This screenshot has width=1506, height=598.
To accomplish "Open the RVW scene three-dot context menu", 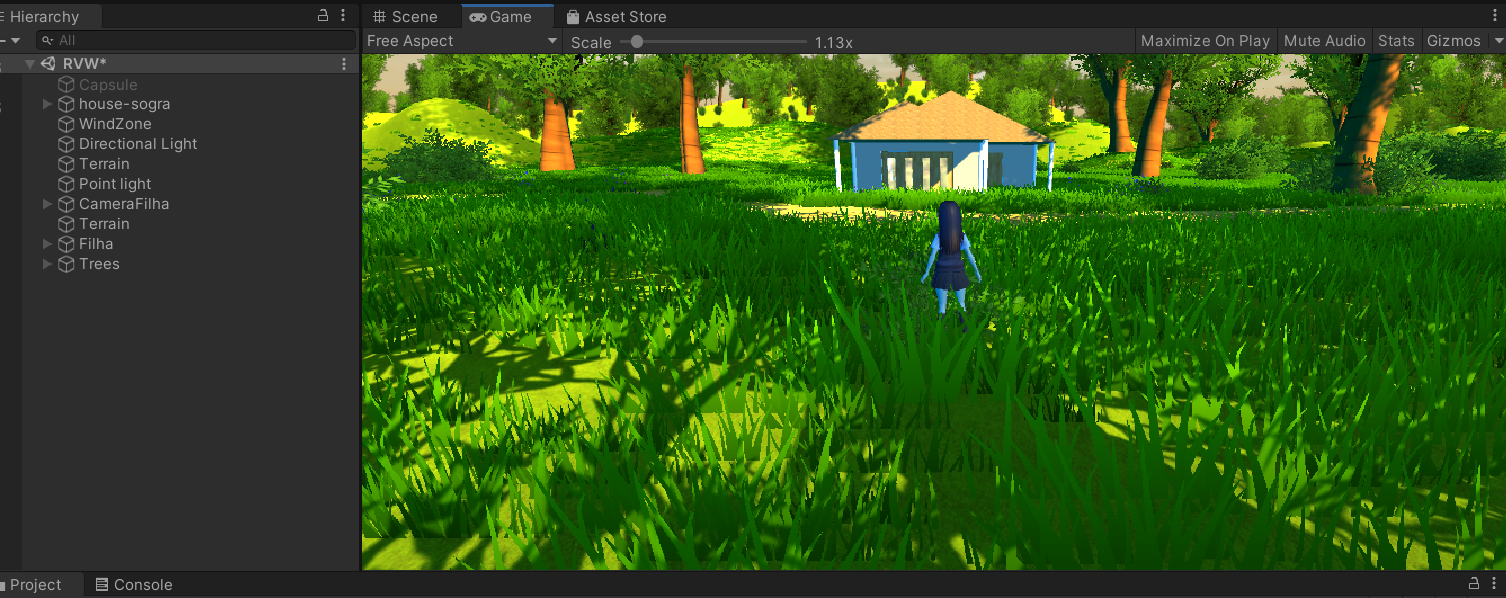I will click(344, 64).
